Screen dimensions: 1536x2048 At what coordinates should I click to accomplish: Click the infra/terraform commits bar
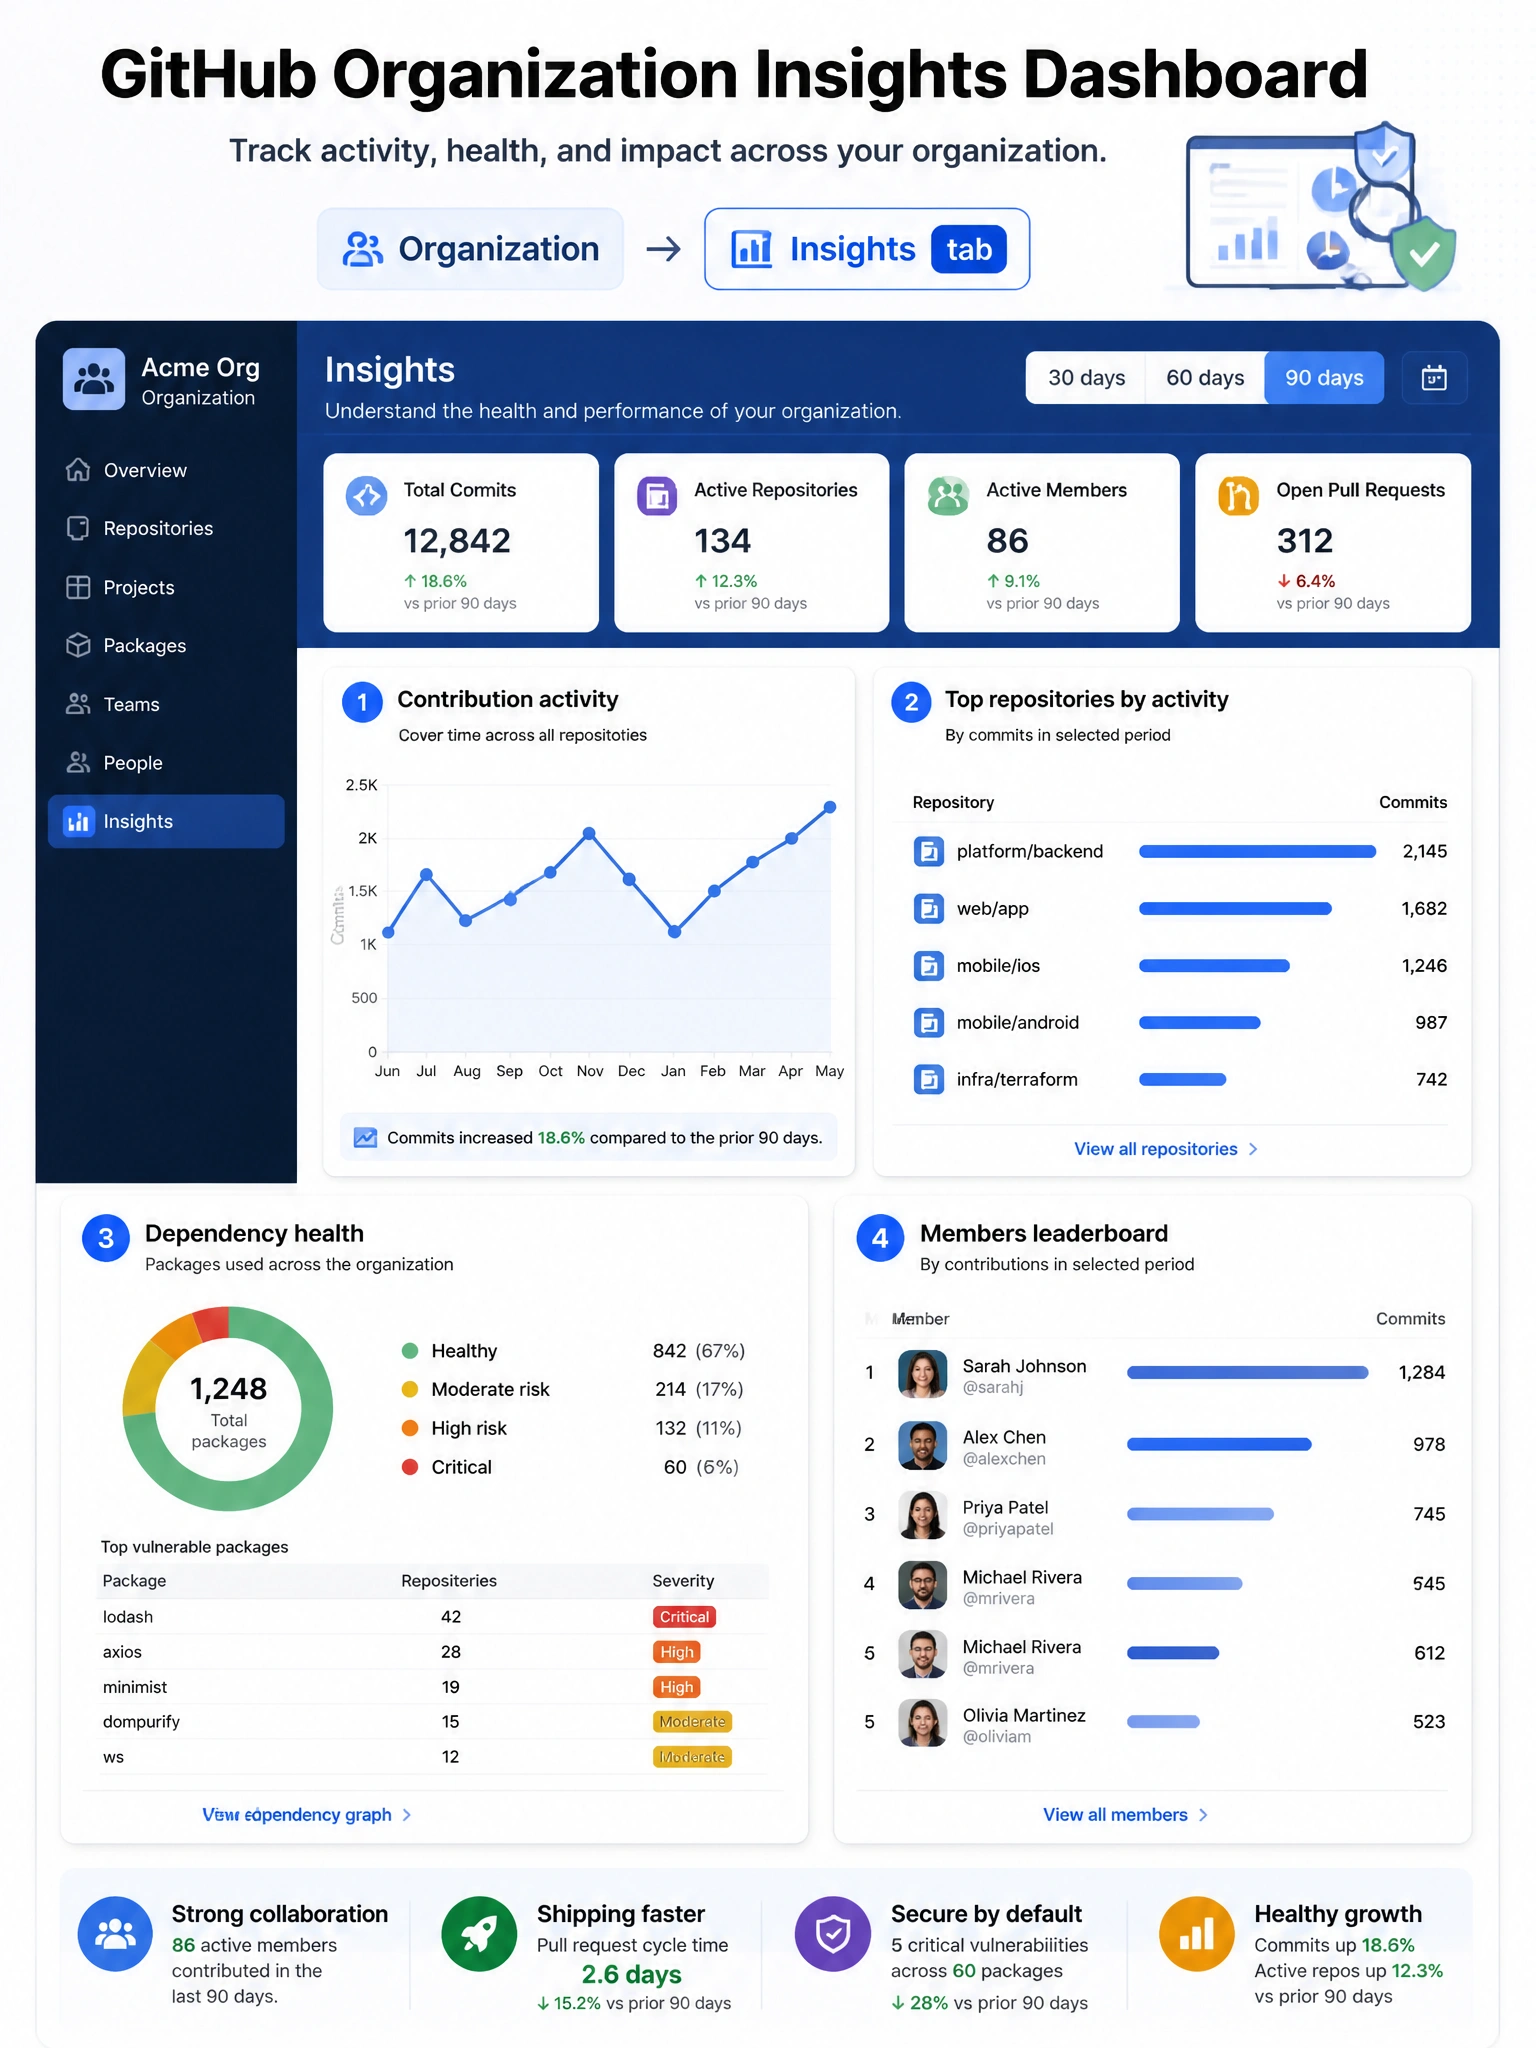tap(1183, 1080)
